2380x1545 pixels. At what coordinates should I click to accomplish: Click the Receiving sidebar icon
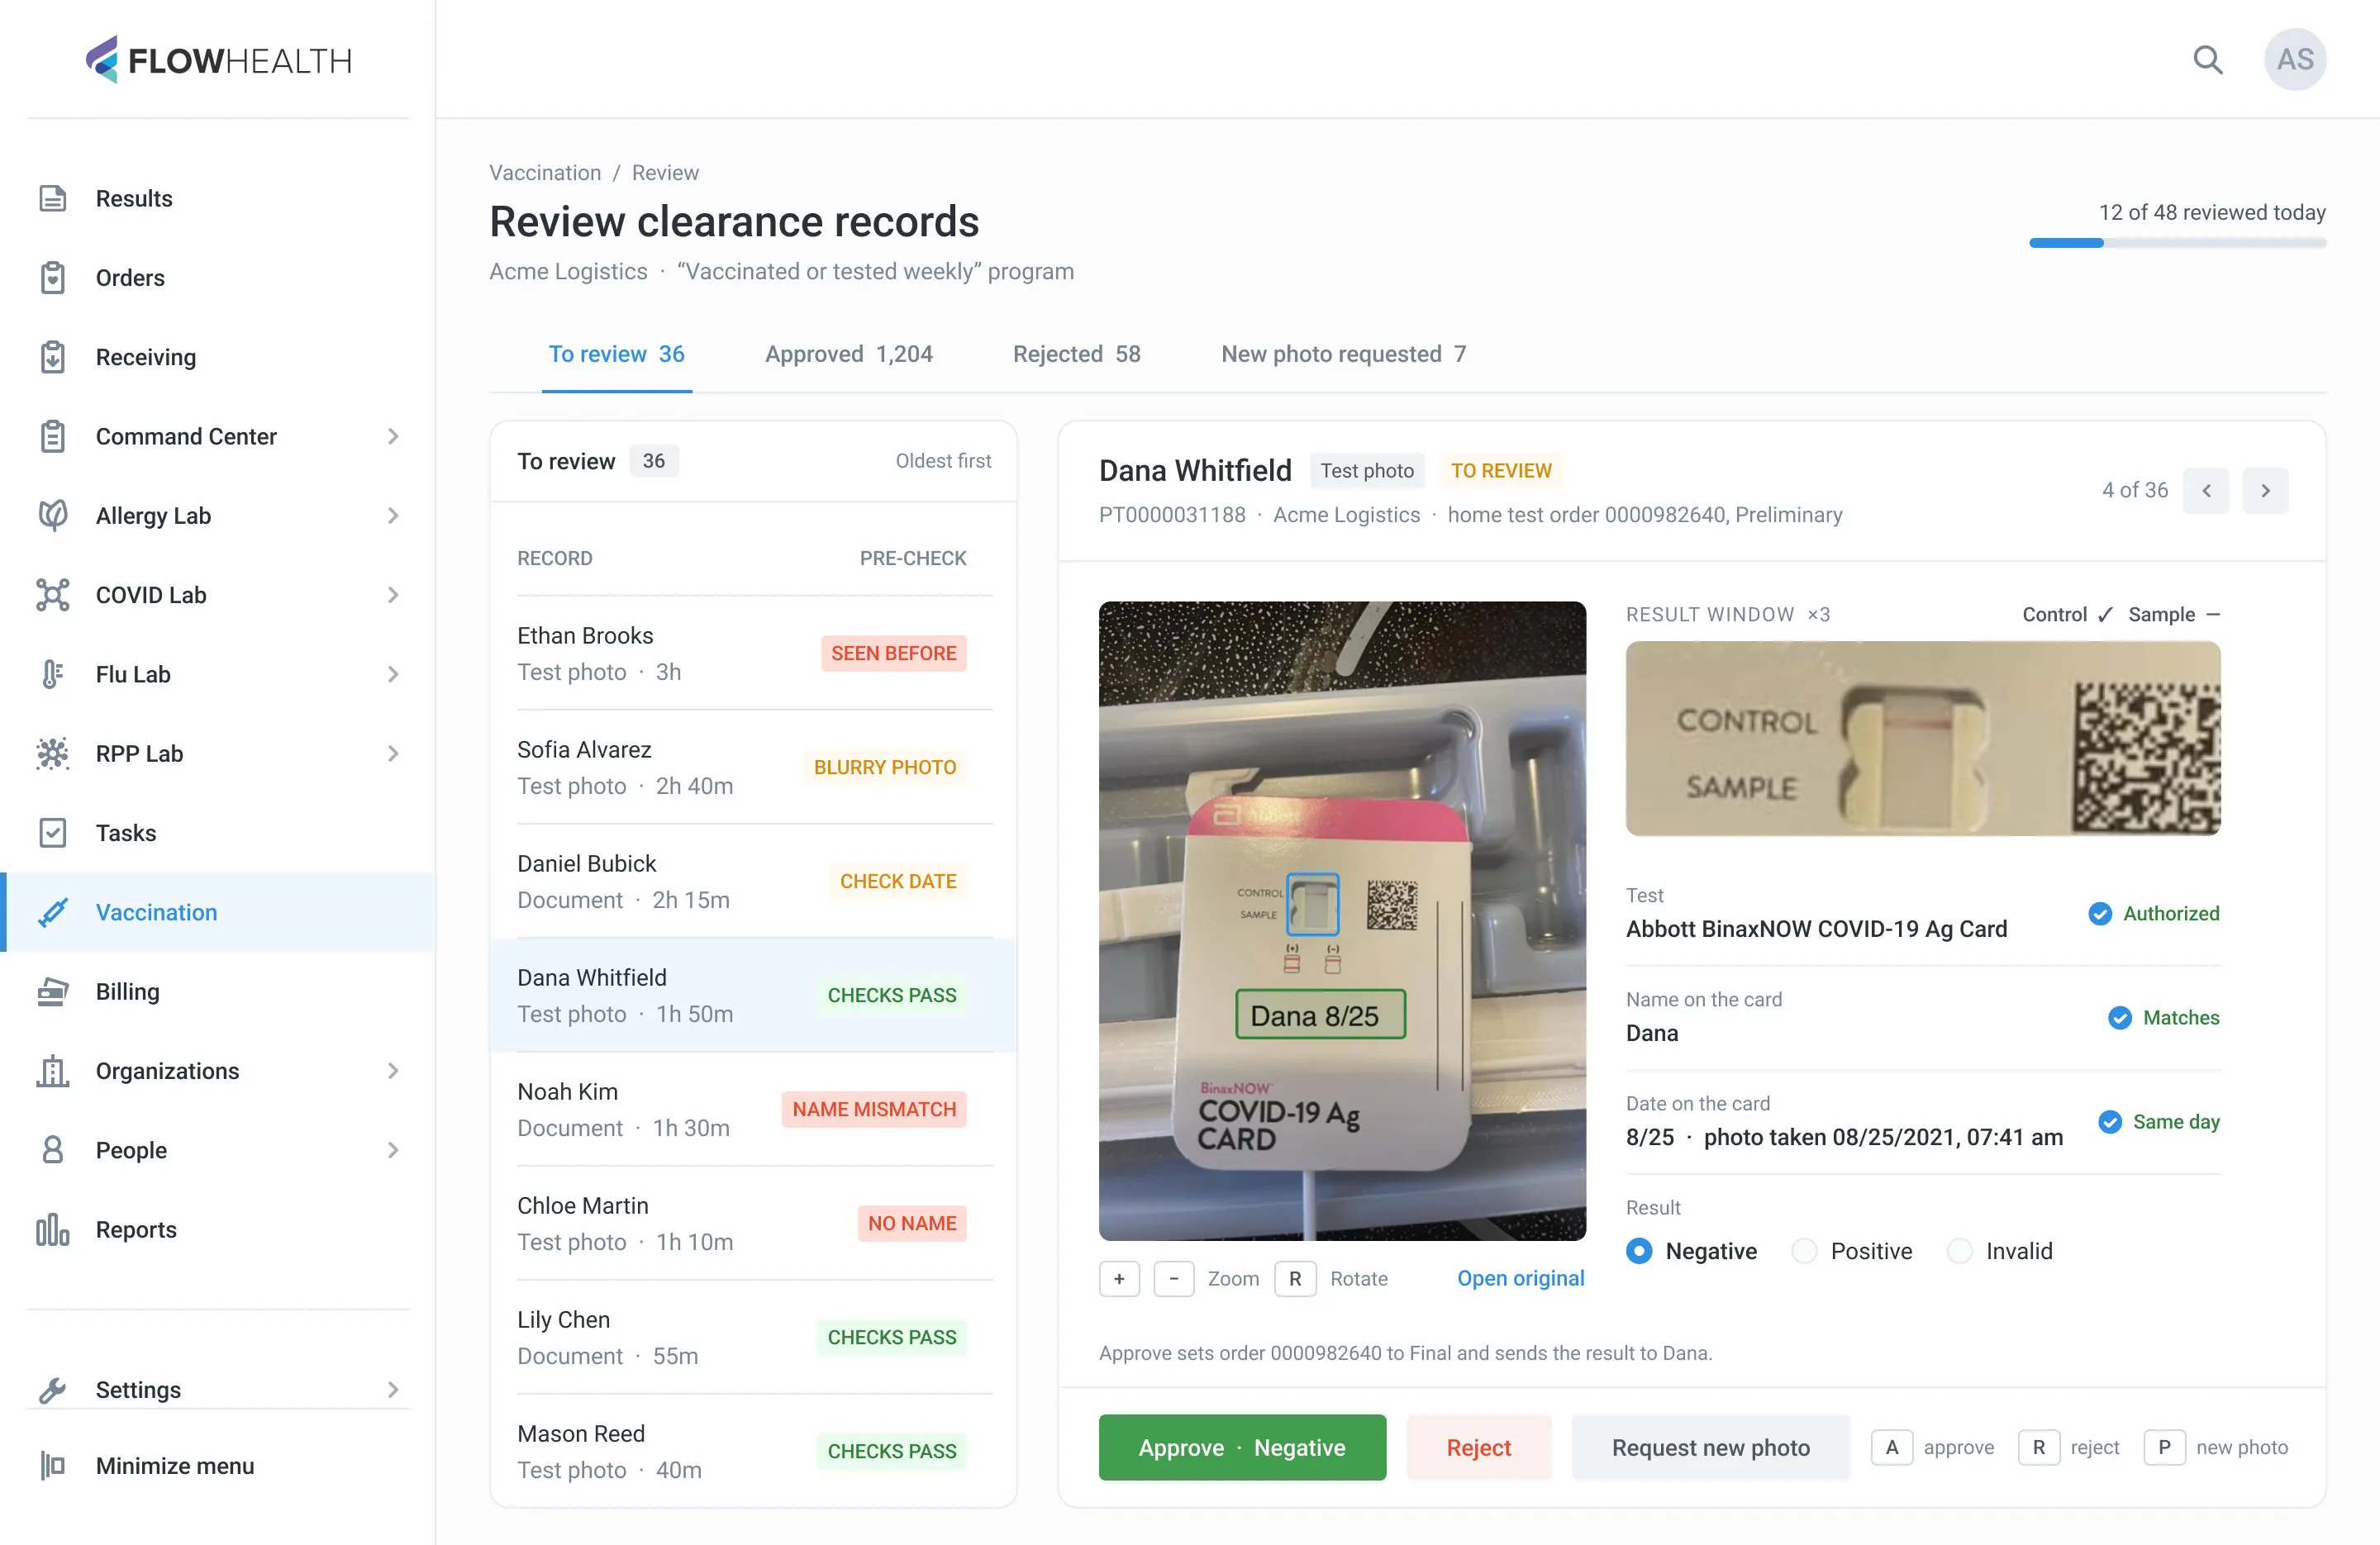53,357
